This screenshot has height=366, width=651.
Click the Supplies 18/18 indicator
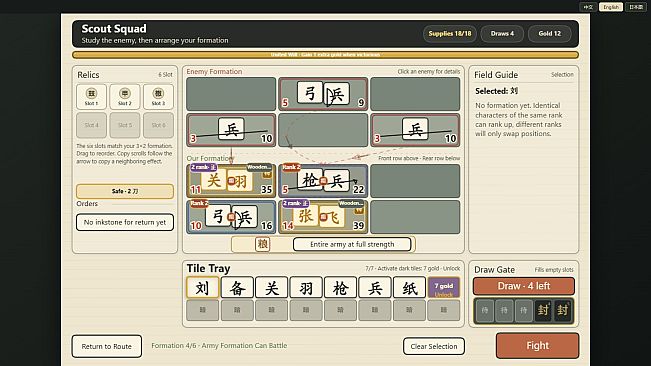[450, 34]
